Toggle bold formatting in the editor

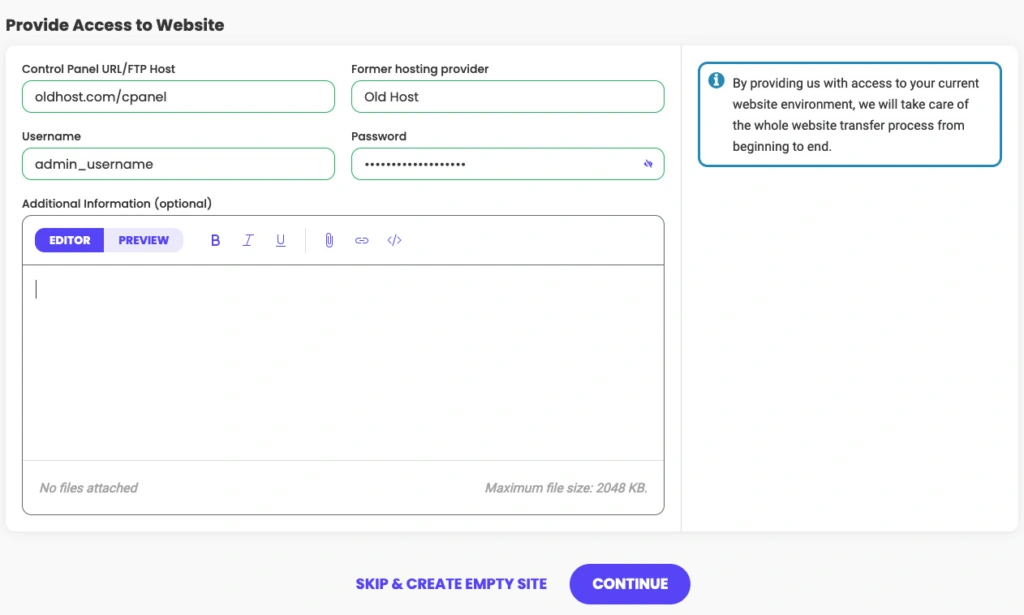pos(215,240)
